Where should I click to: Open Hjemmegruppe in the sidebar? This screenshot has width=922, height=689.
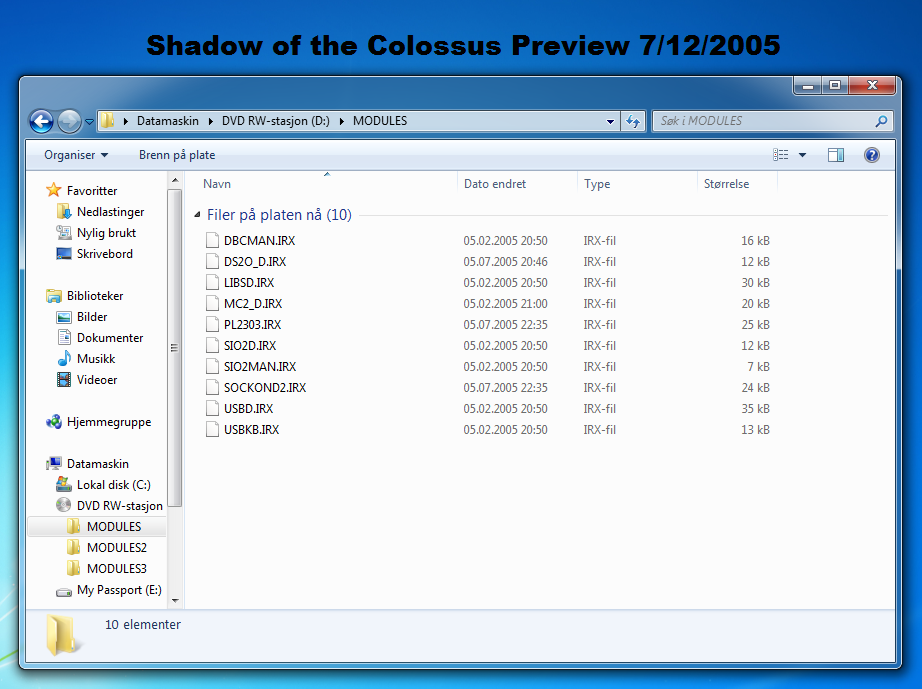click(109, 422)
